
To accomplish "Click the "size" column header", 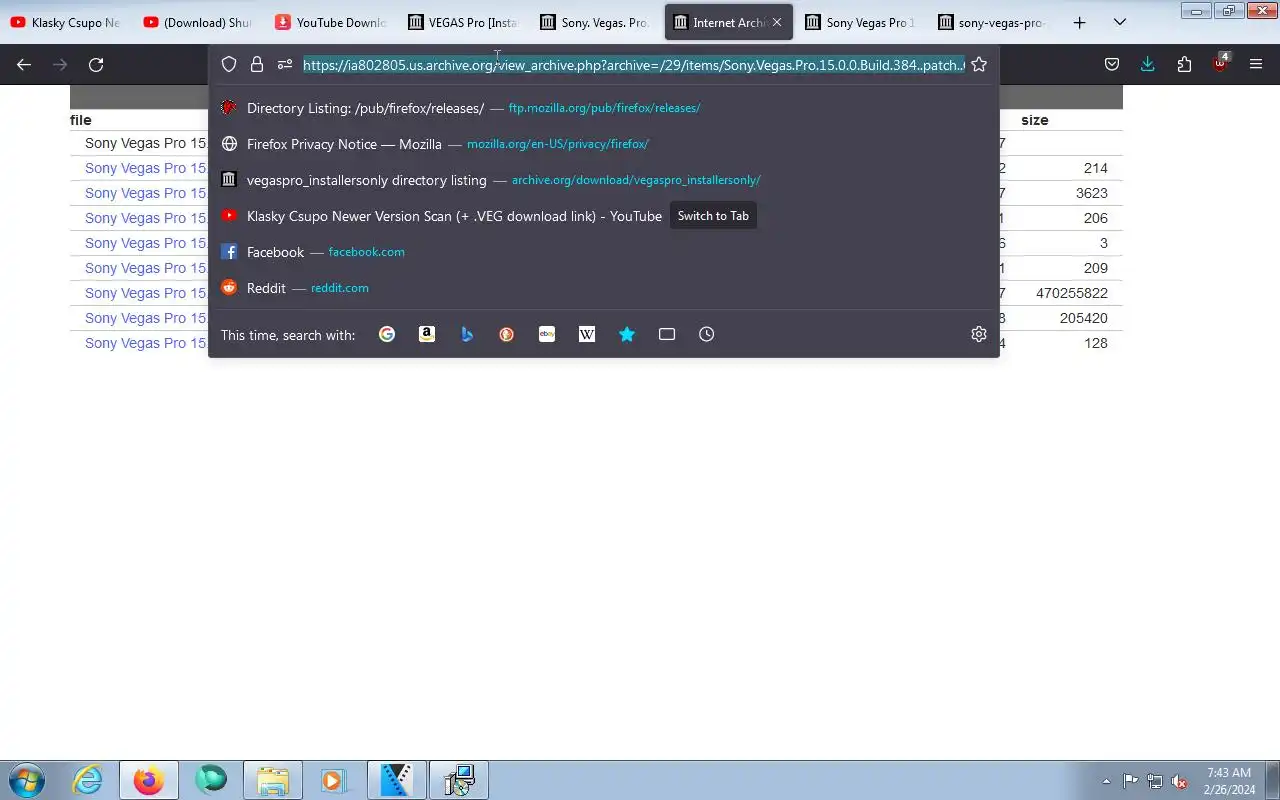I will pos(1035,120).
